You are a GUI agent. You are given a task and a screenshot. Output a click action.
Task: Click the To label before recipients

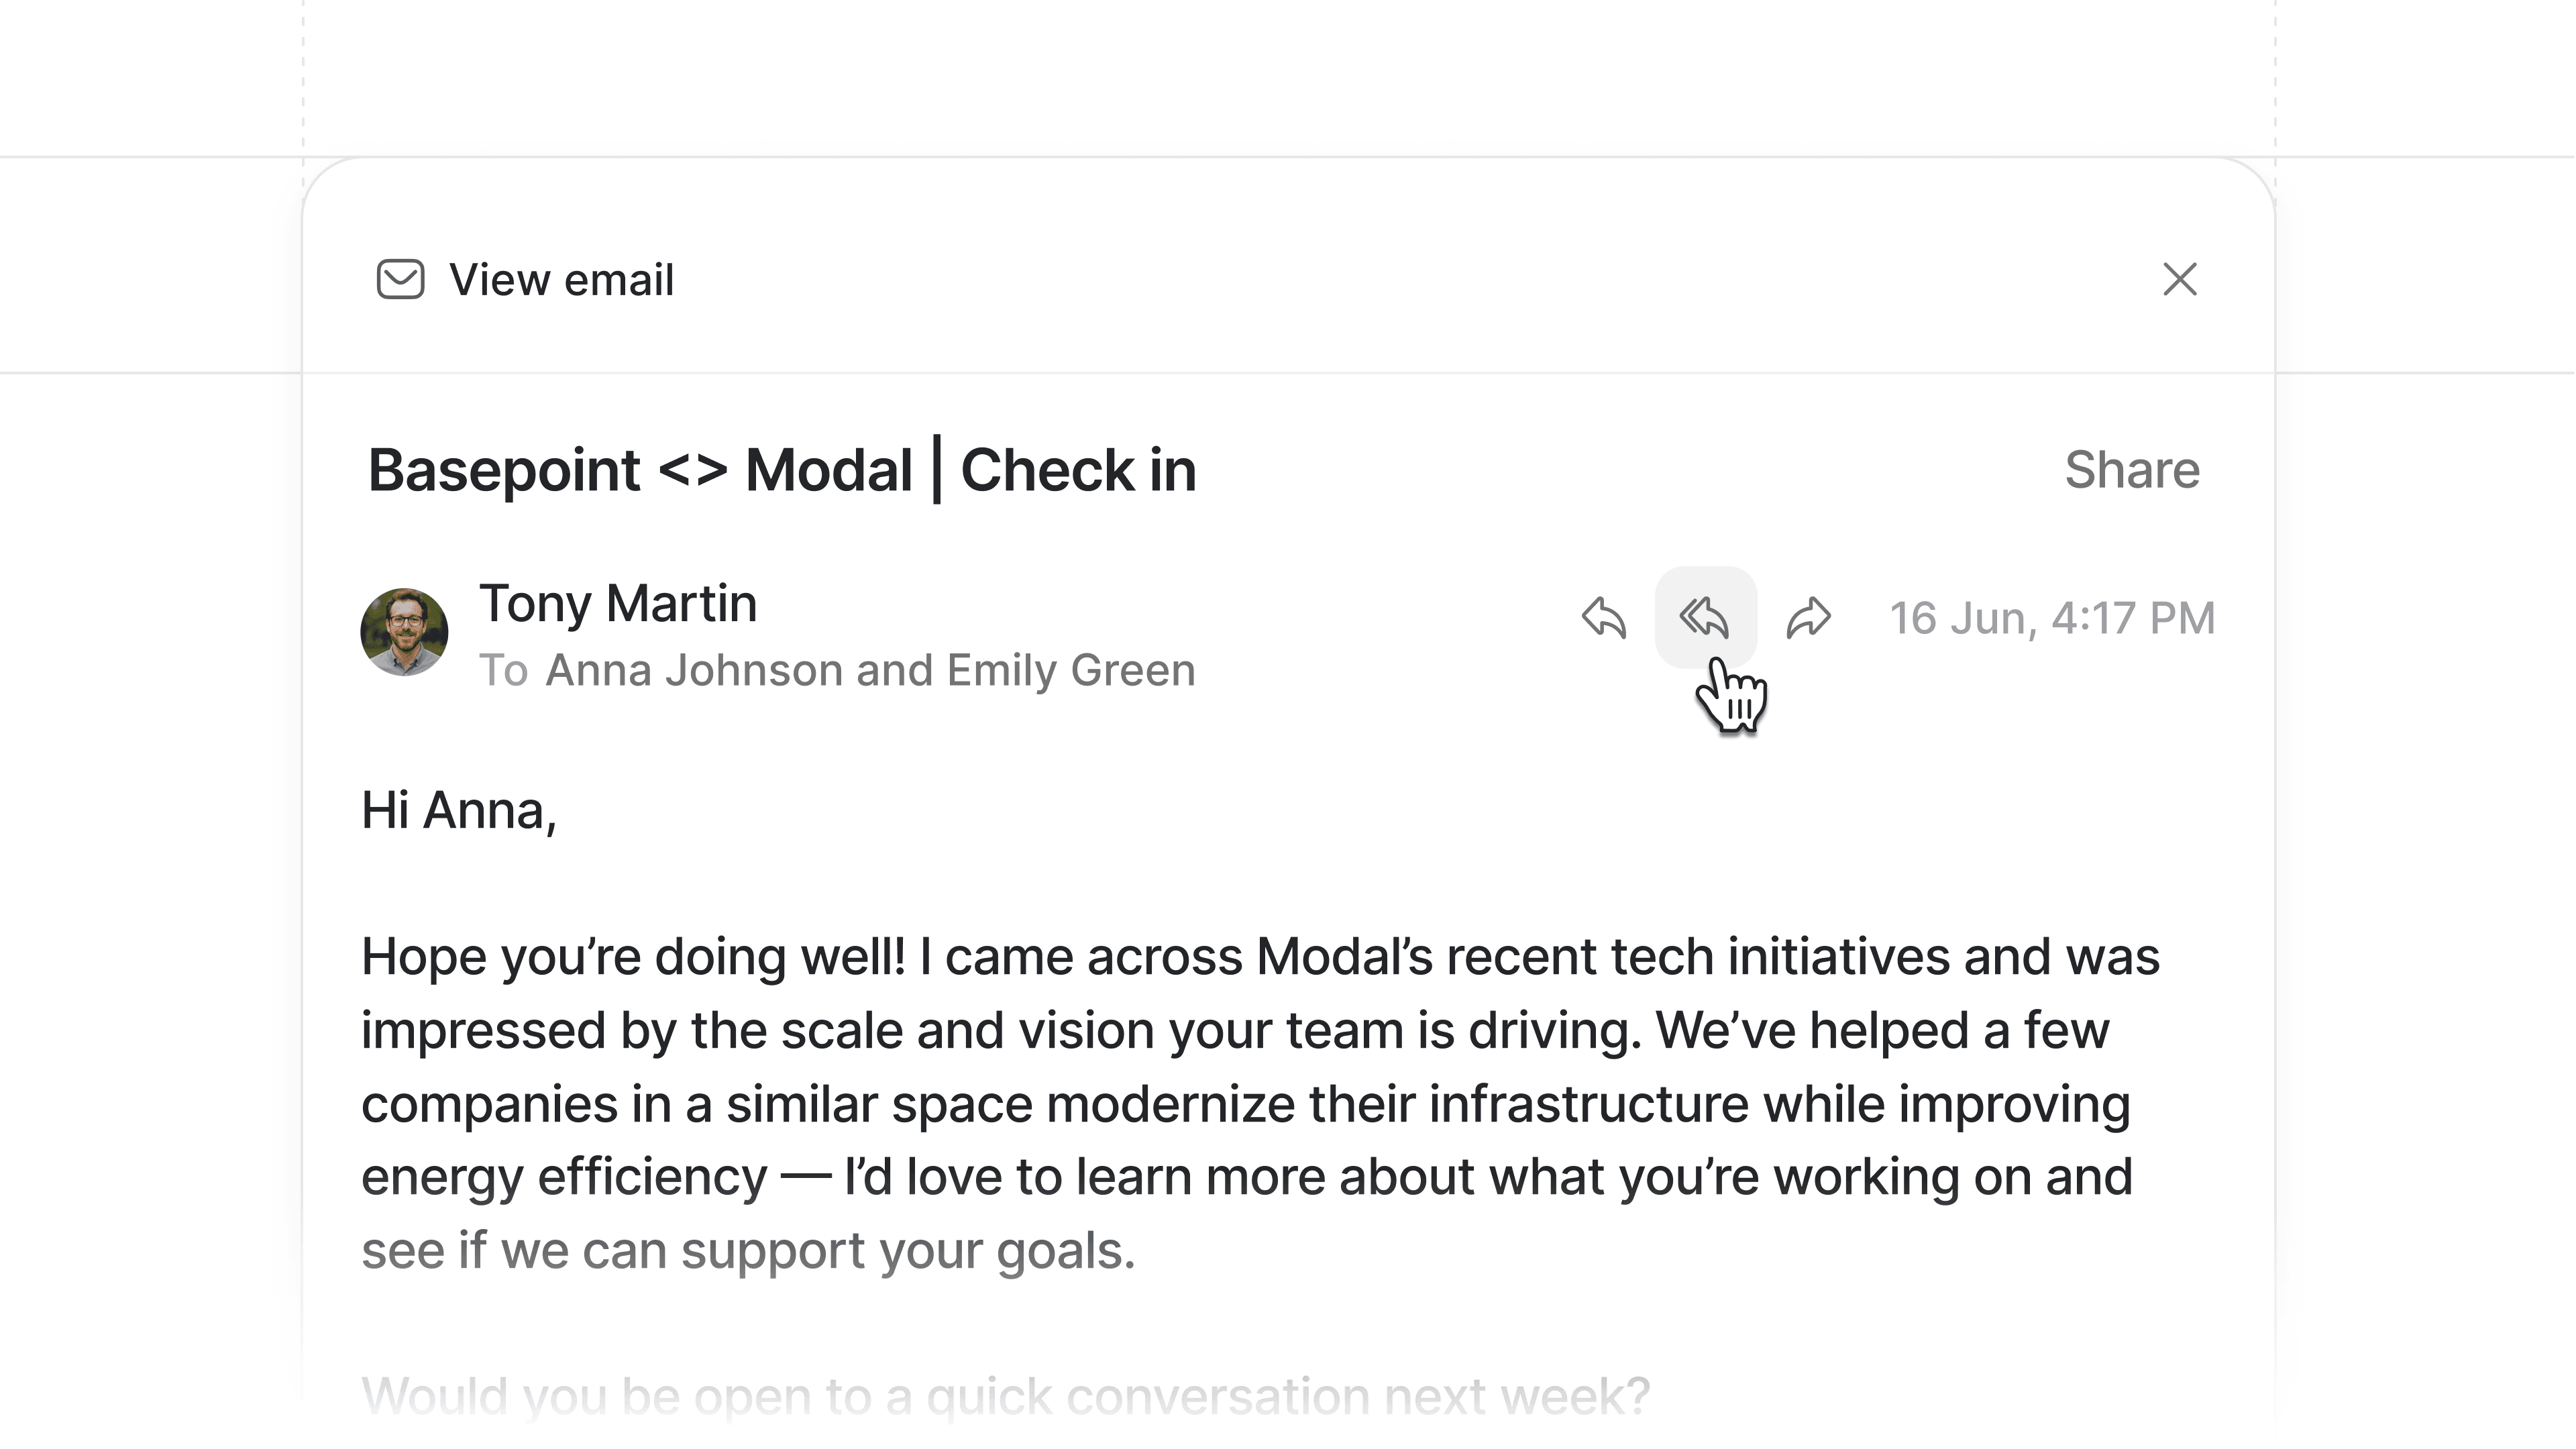pyautogui.click(x=503, y=670)
